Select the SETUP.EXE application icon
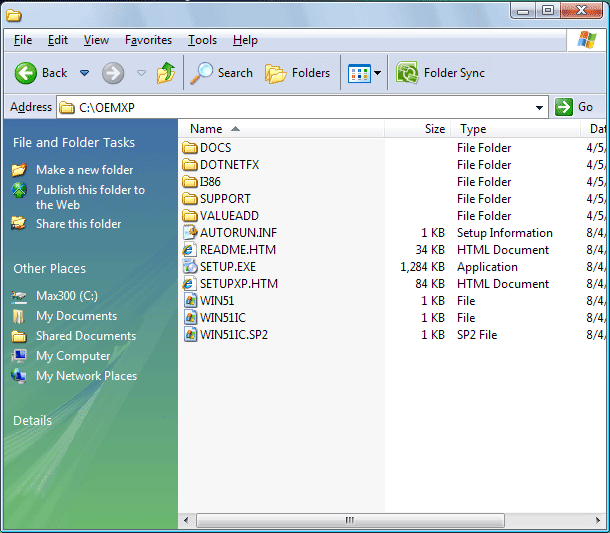610x533 pixels. (x=190, y=266)
